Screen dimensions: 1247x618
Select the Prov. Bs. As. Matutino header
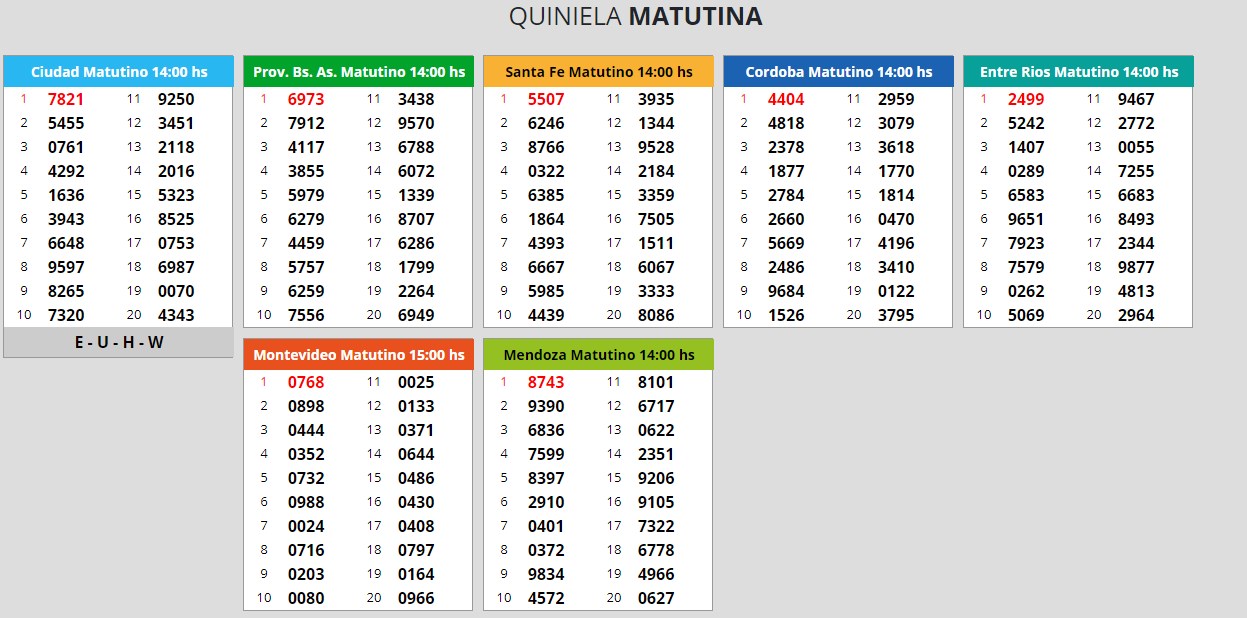tap(358, 72)
